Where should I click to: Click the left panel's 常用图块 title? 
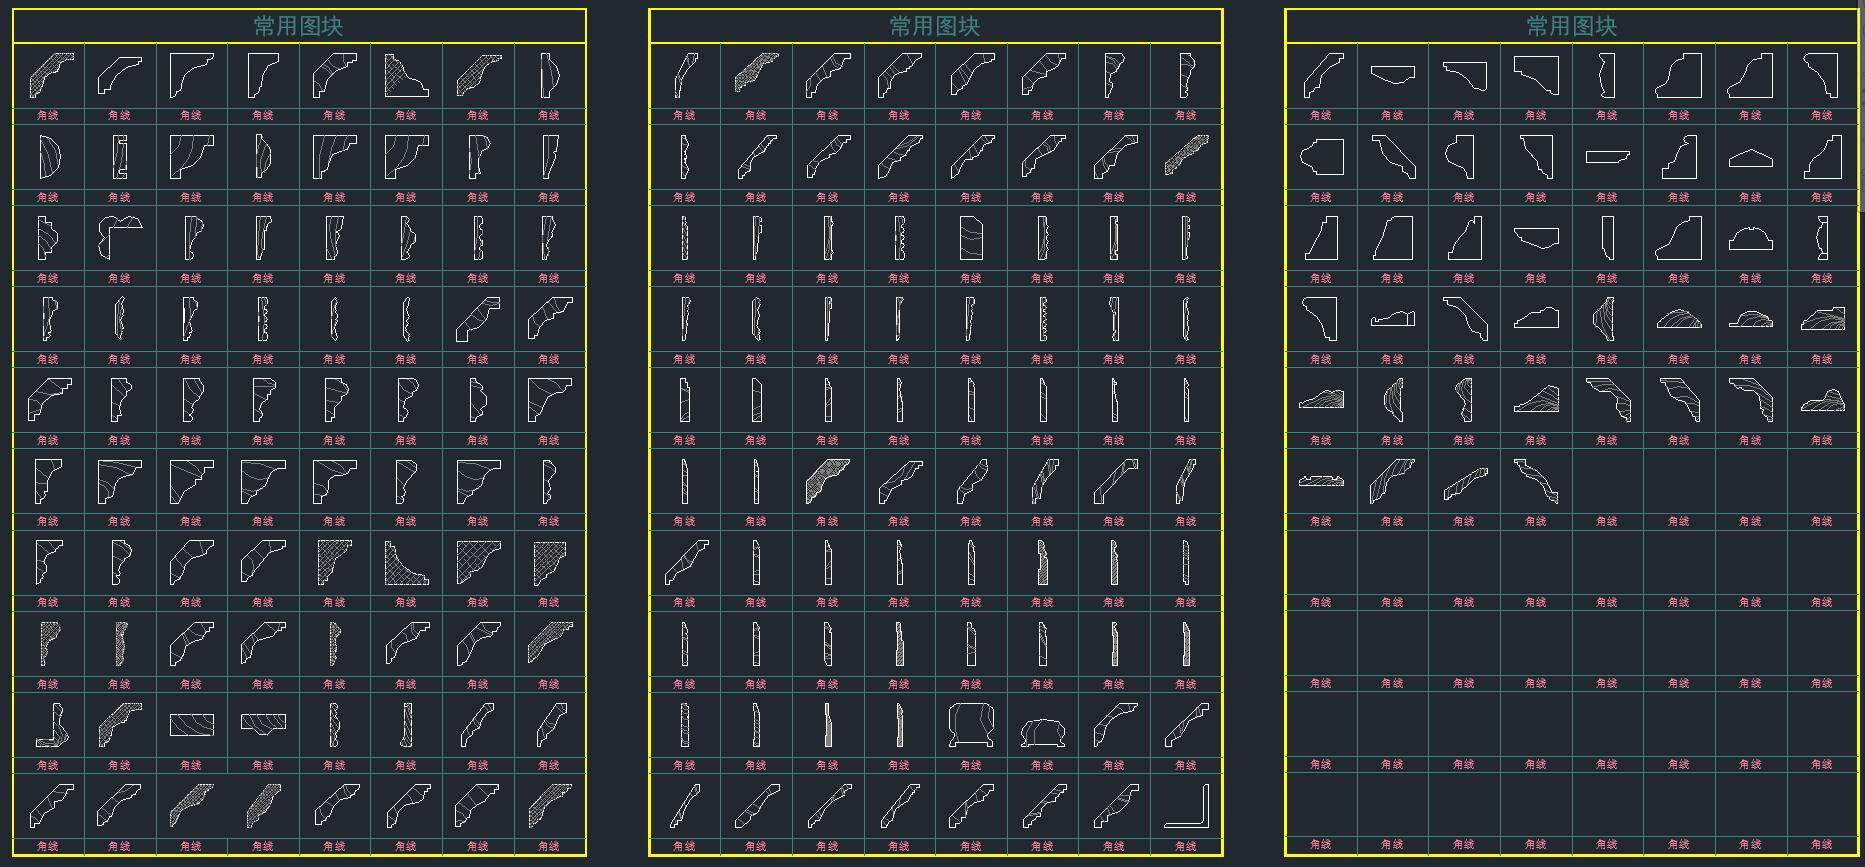[298, 26]
